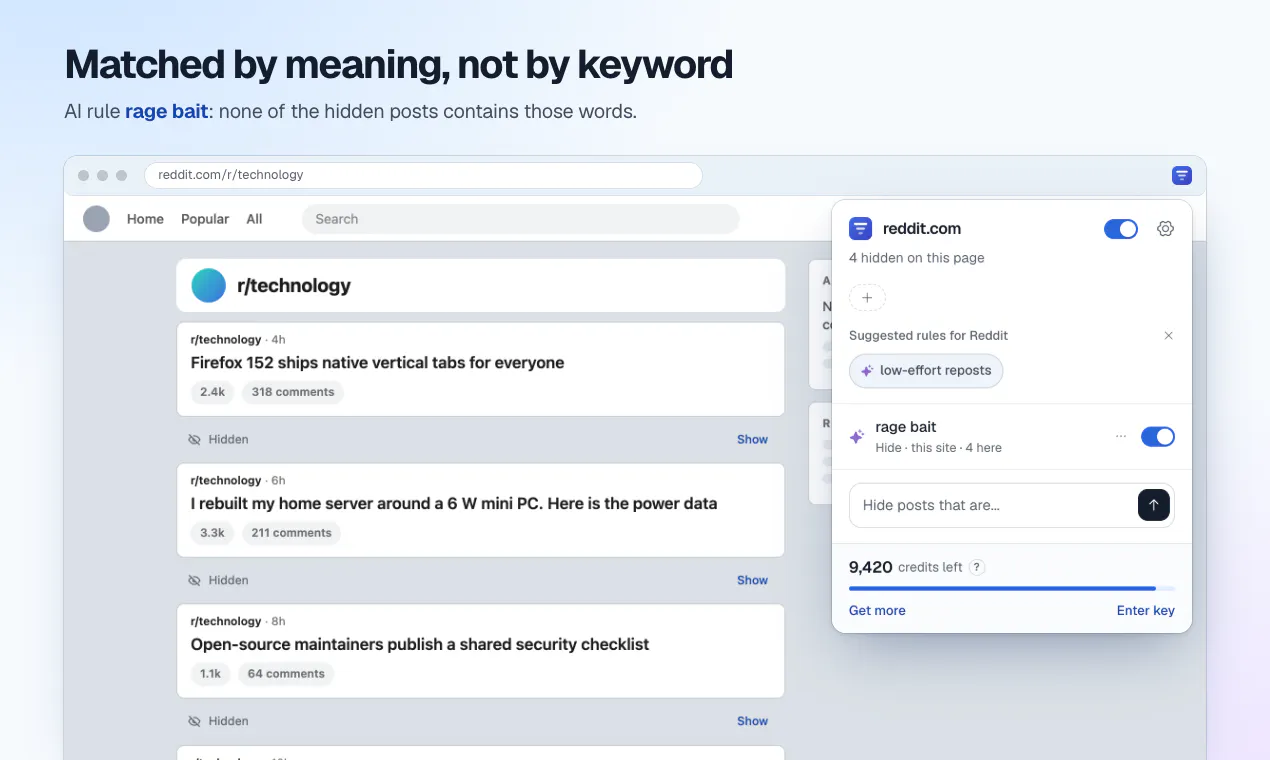Toggle the reddit.com site filter switch
This screenshot has width=1270, height=760.
point(1121,229)
